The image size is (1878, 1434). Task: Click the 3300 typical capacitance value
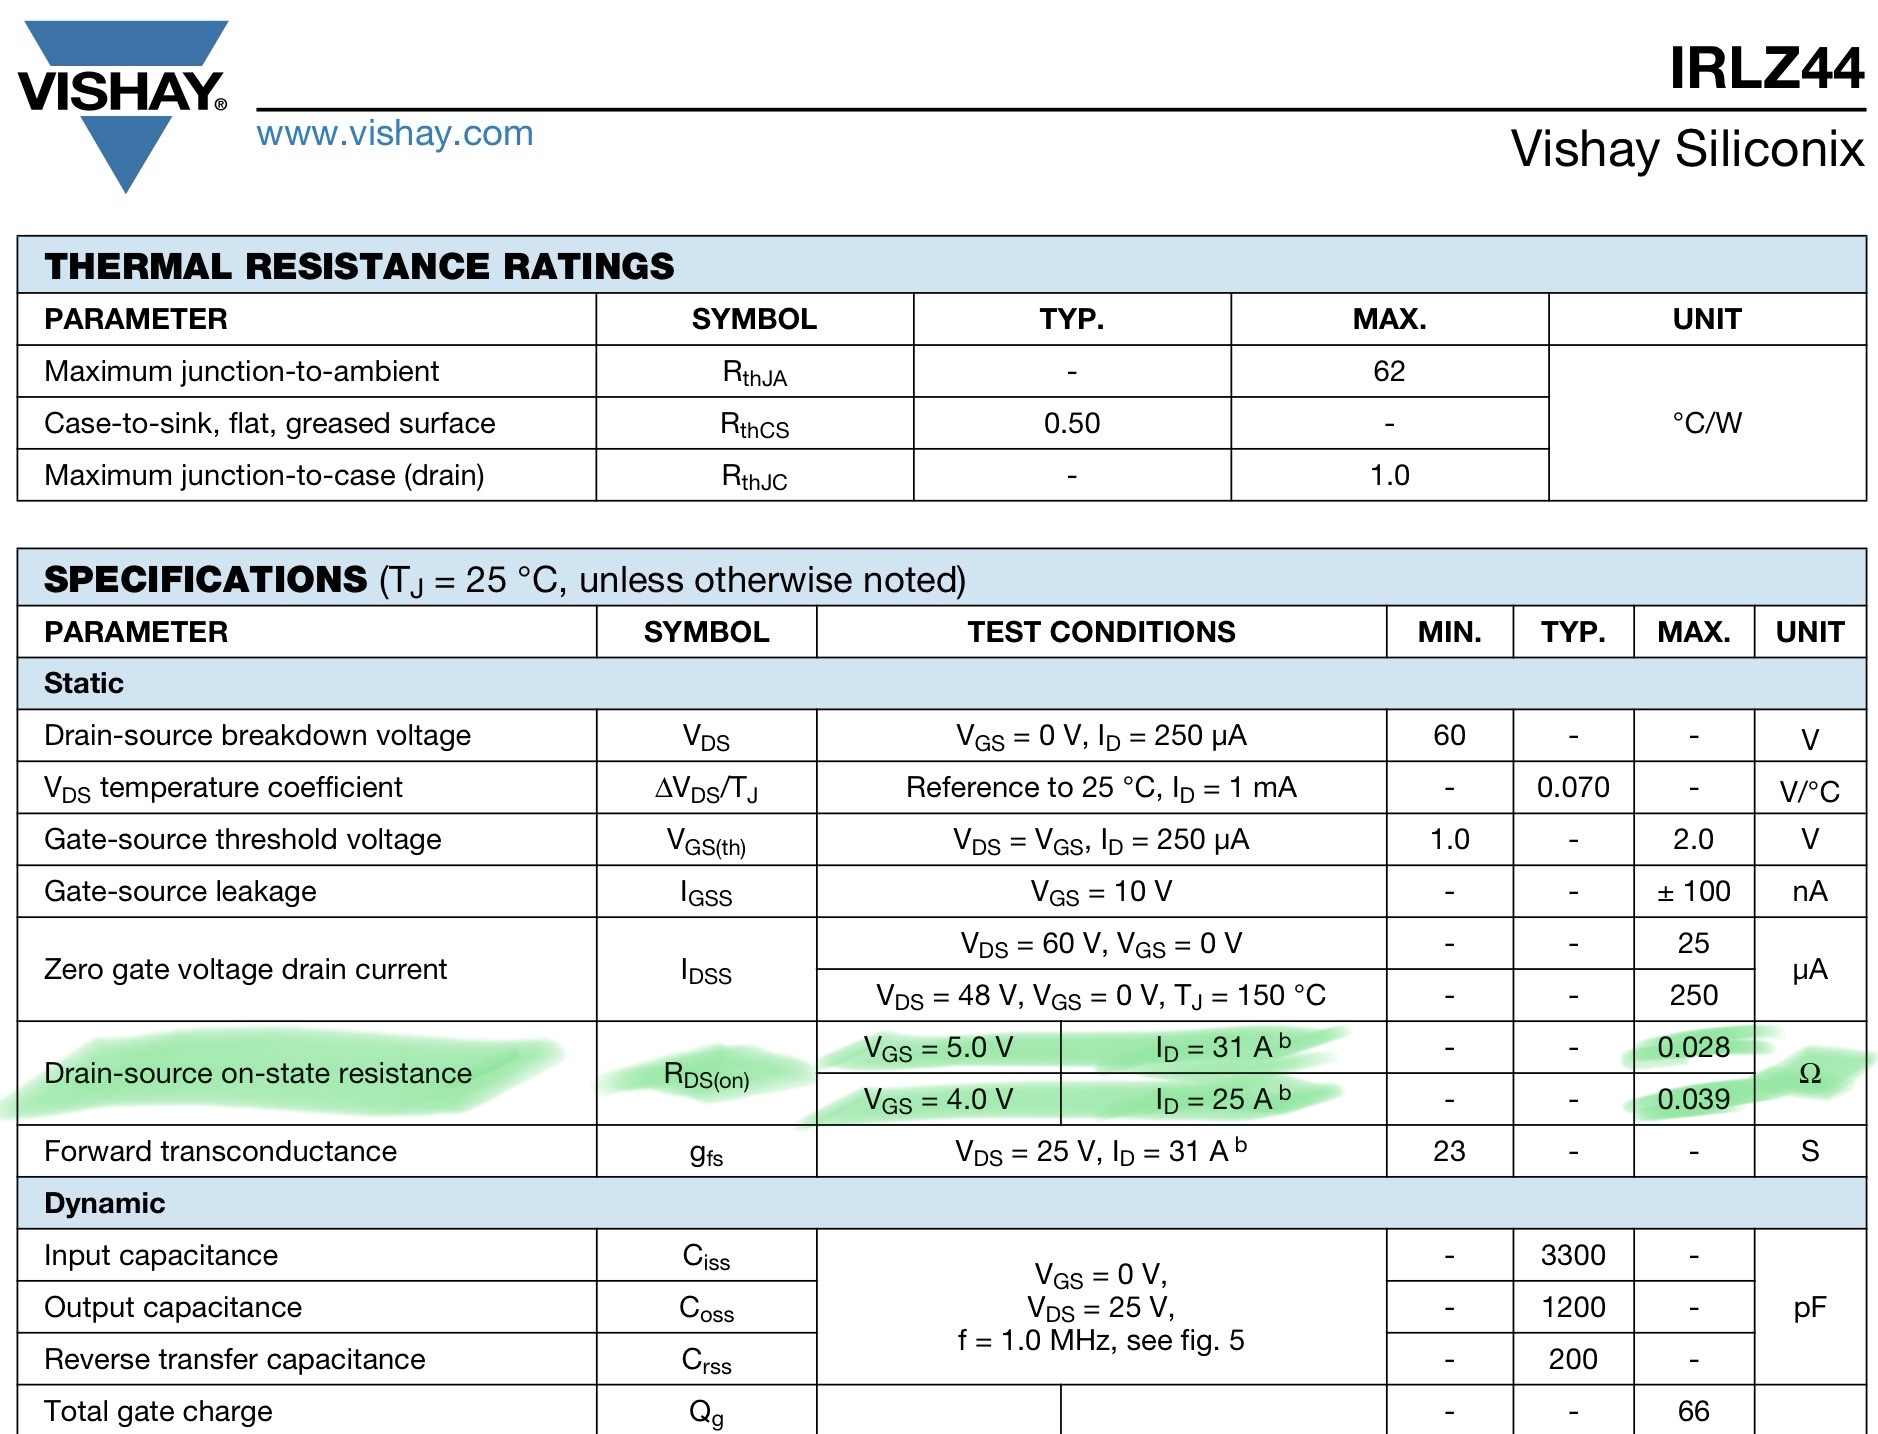(x=1573, y=1255)
